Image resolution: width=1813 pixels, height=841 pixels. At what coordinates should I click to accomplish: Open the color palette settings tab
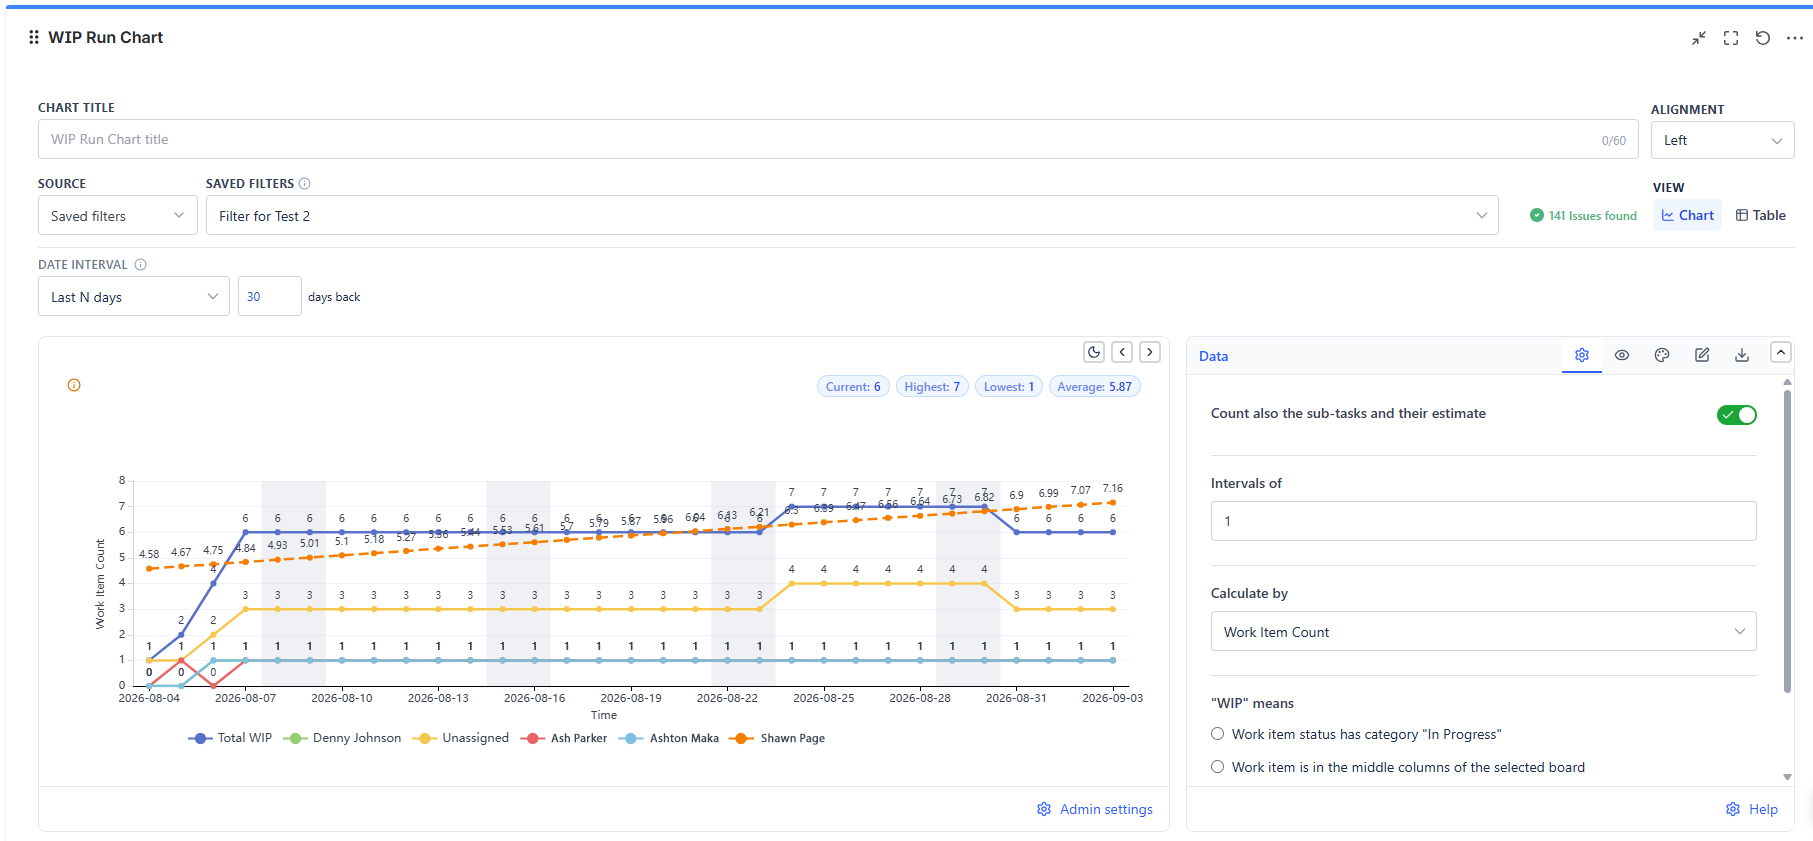[1662, 355]
